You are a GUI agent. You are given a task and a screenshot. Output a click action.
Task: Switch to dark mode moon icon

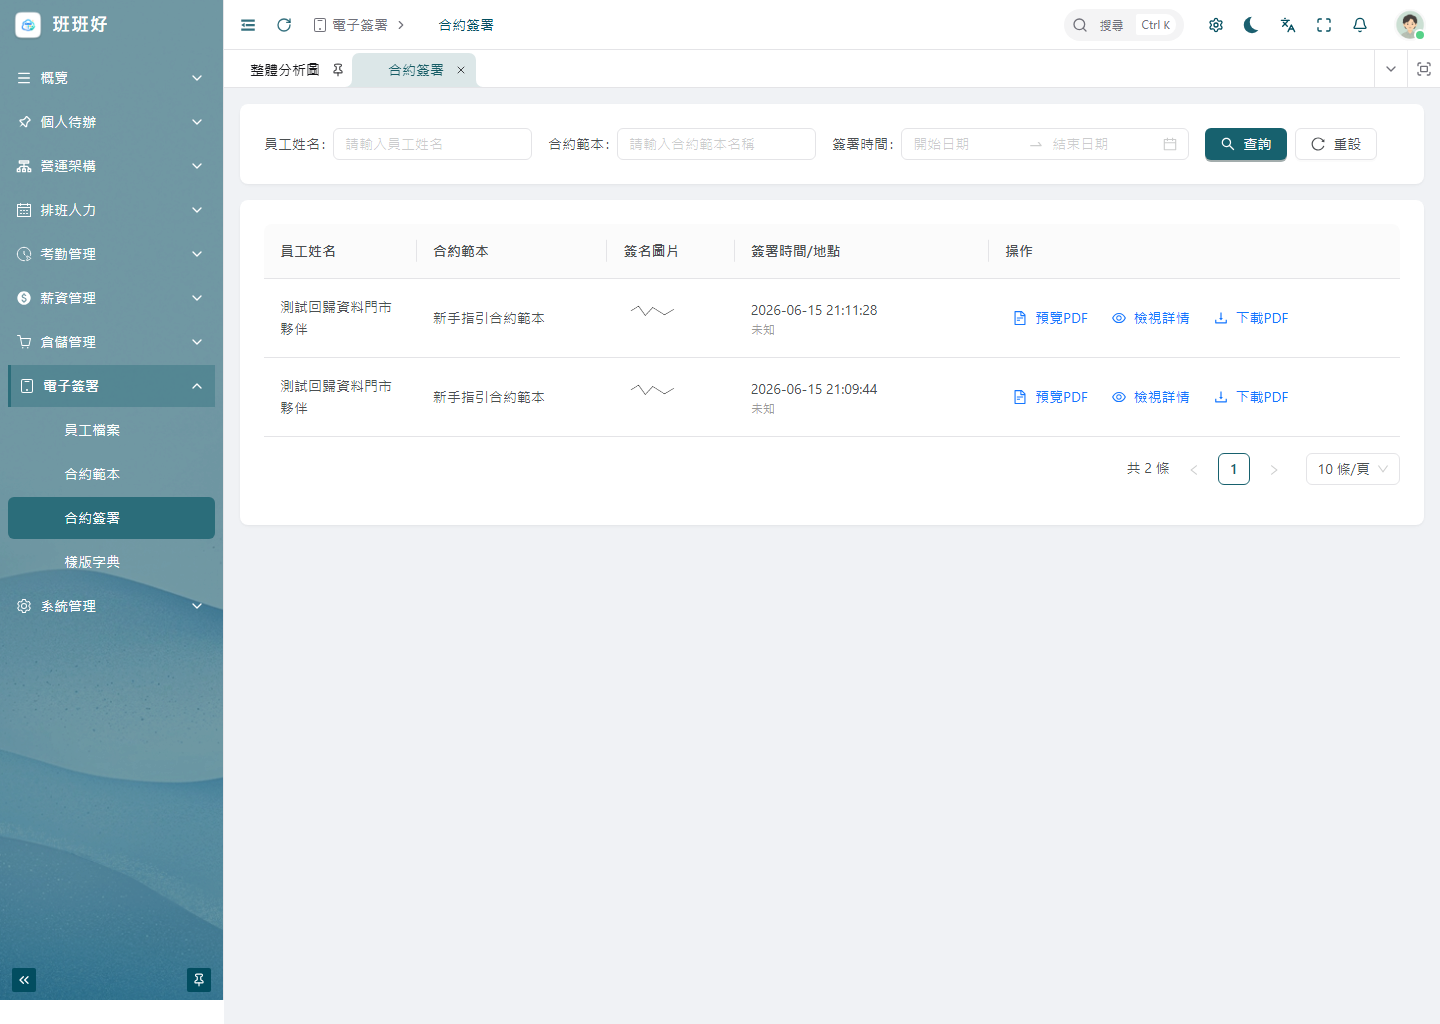(x=1251, y=25)
